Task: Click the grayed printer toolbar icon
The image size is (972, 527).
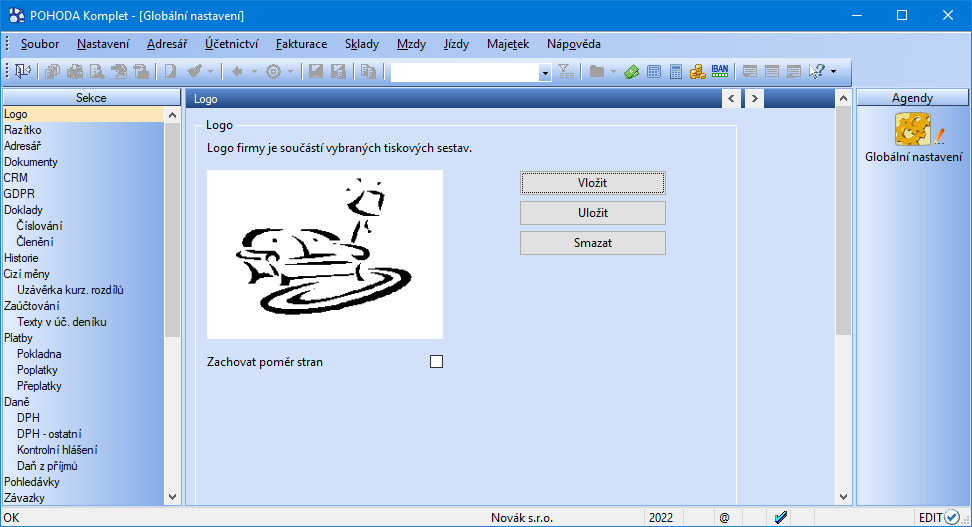Action: tap(74, 71)
